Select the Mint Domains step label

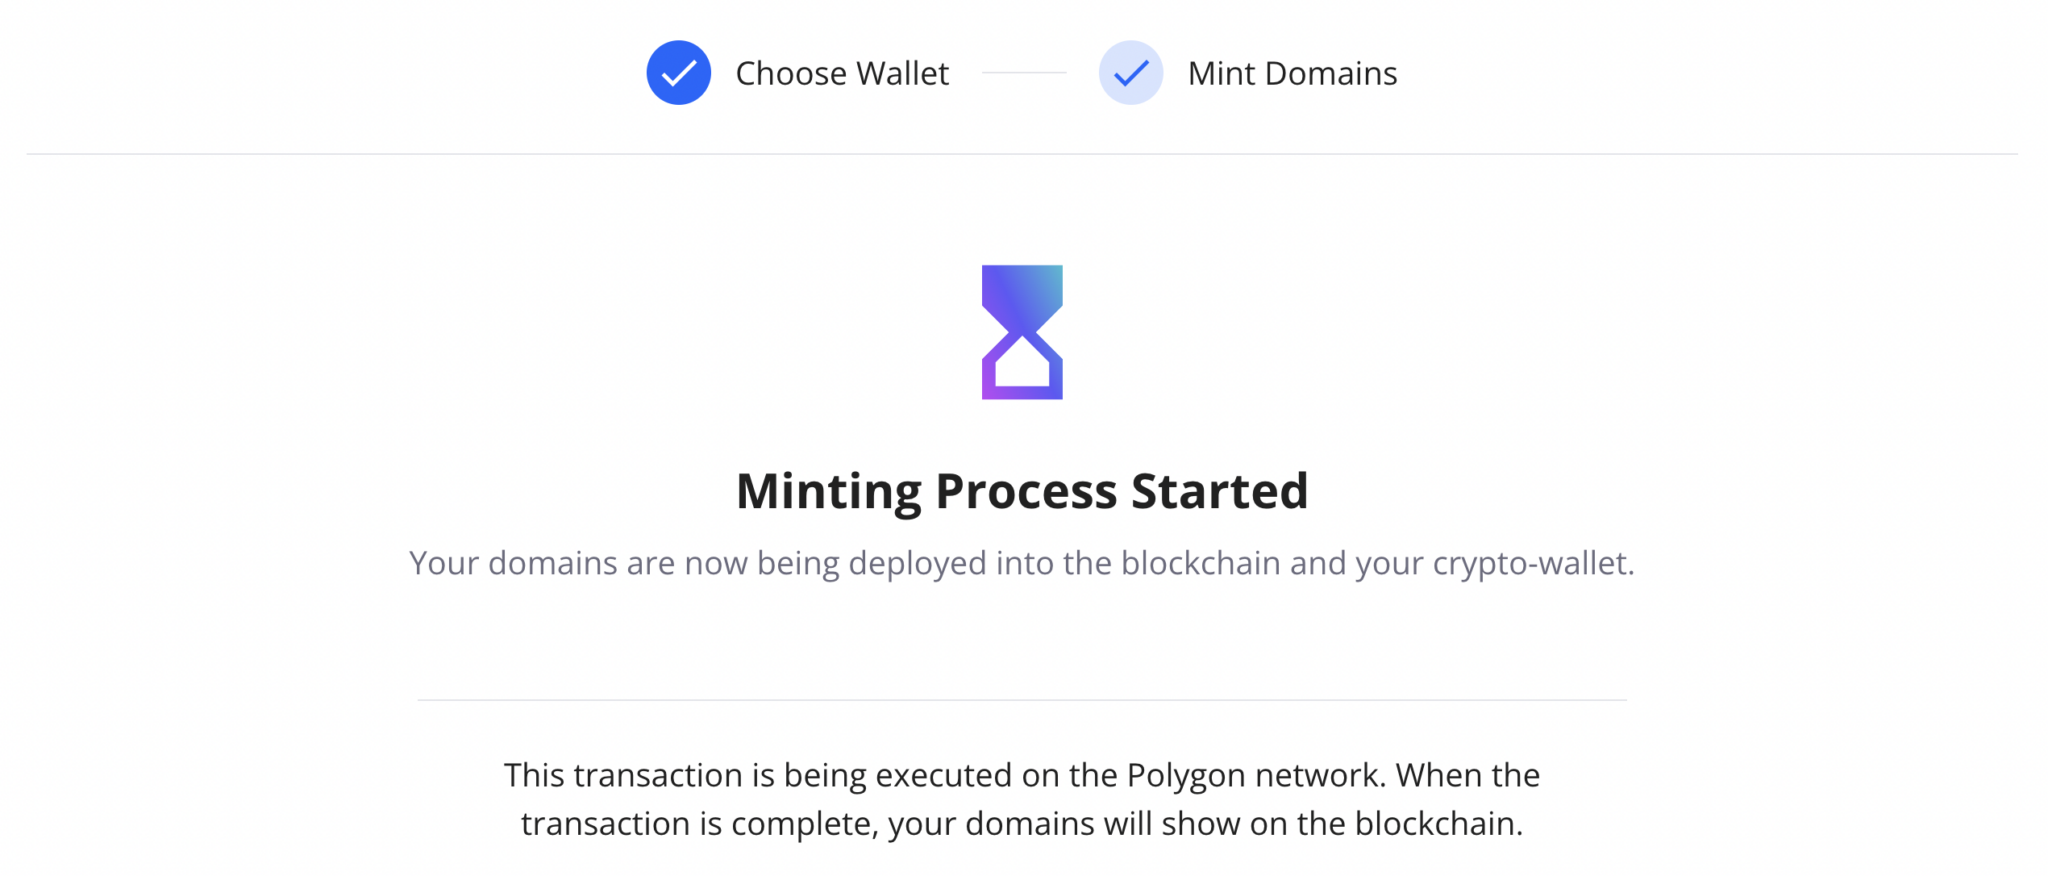click(x=1292, y=74)
